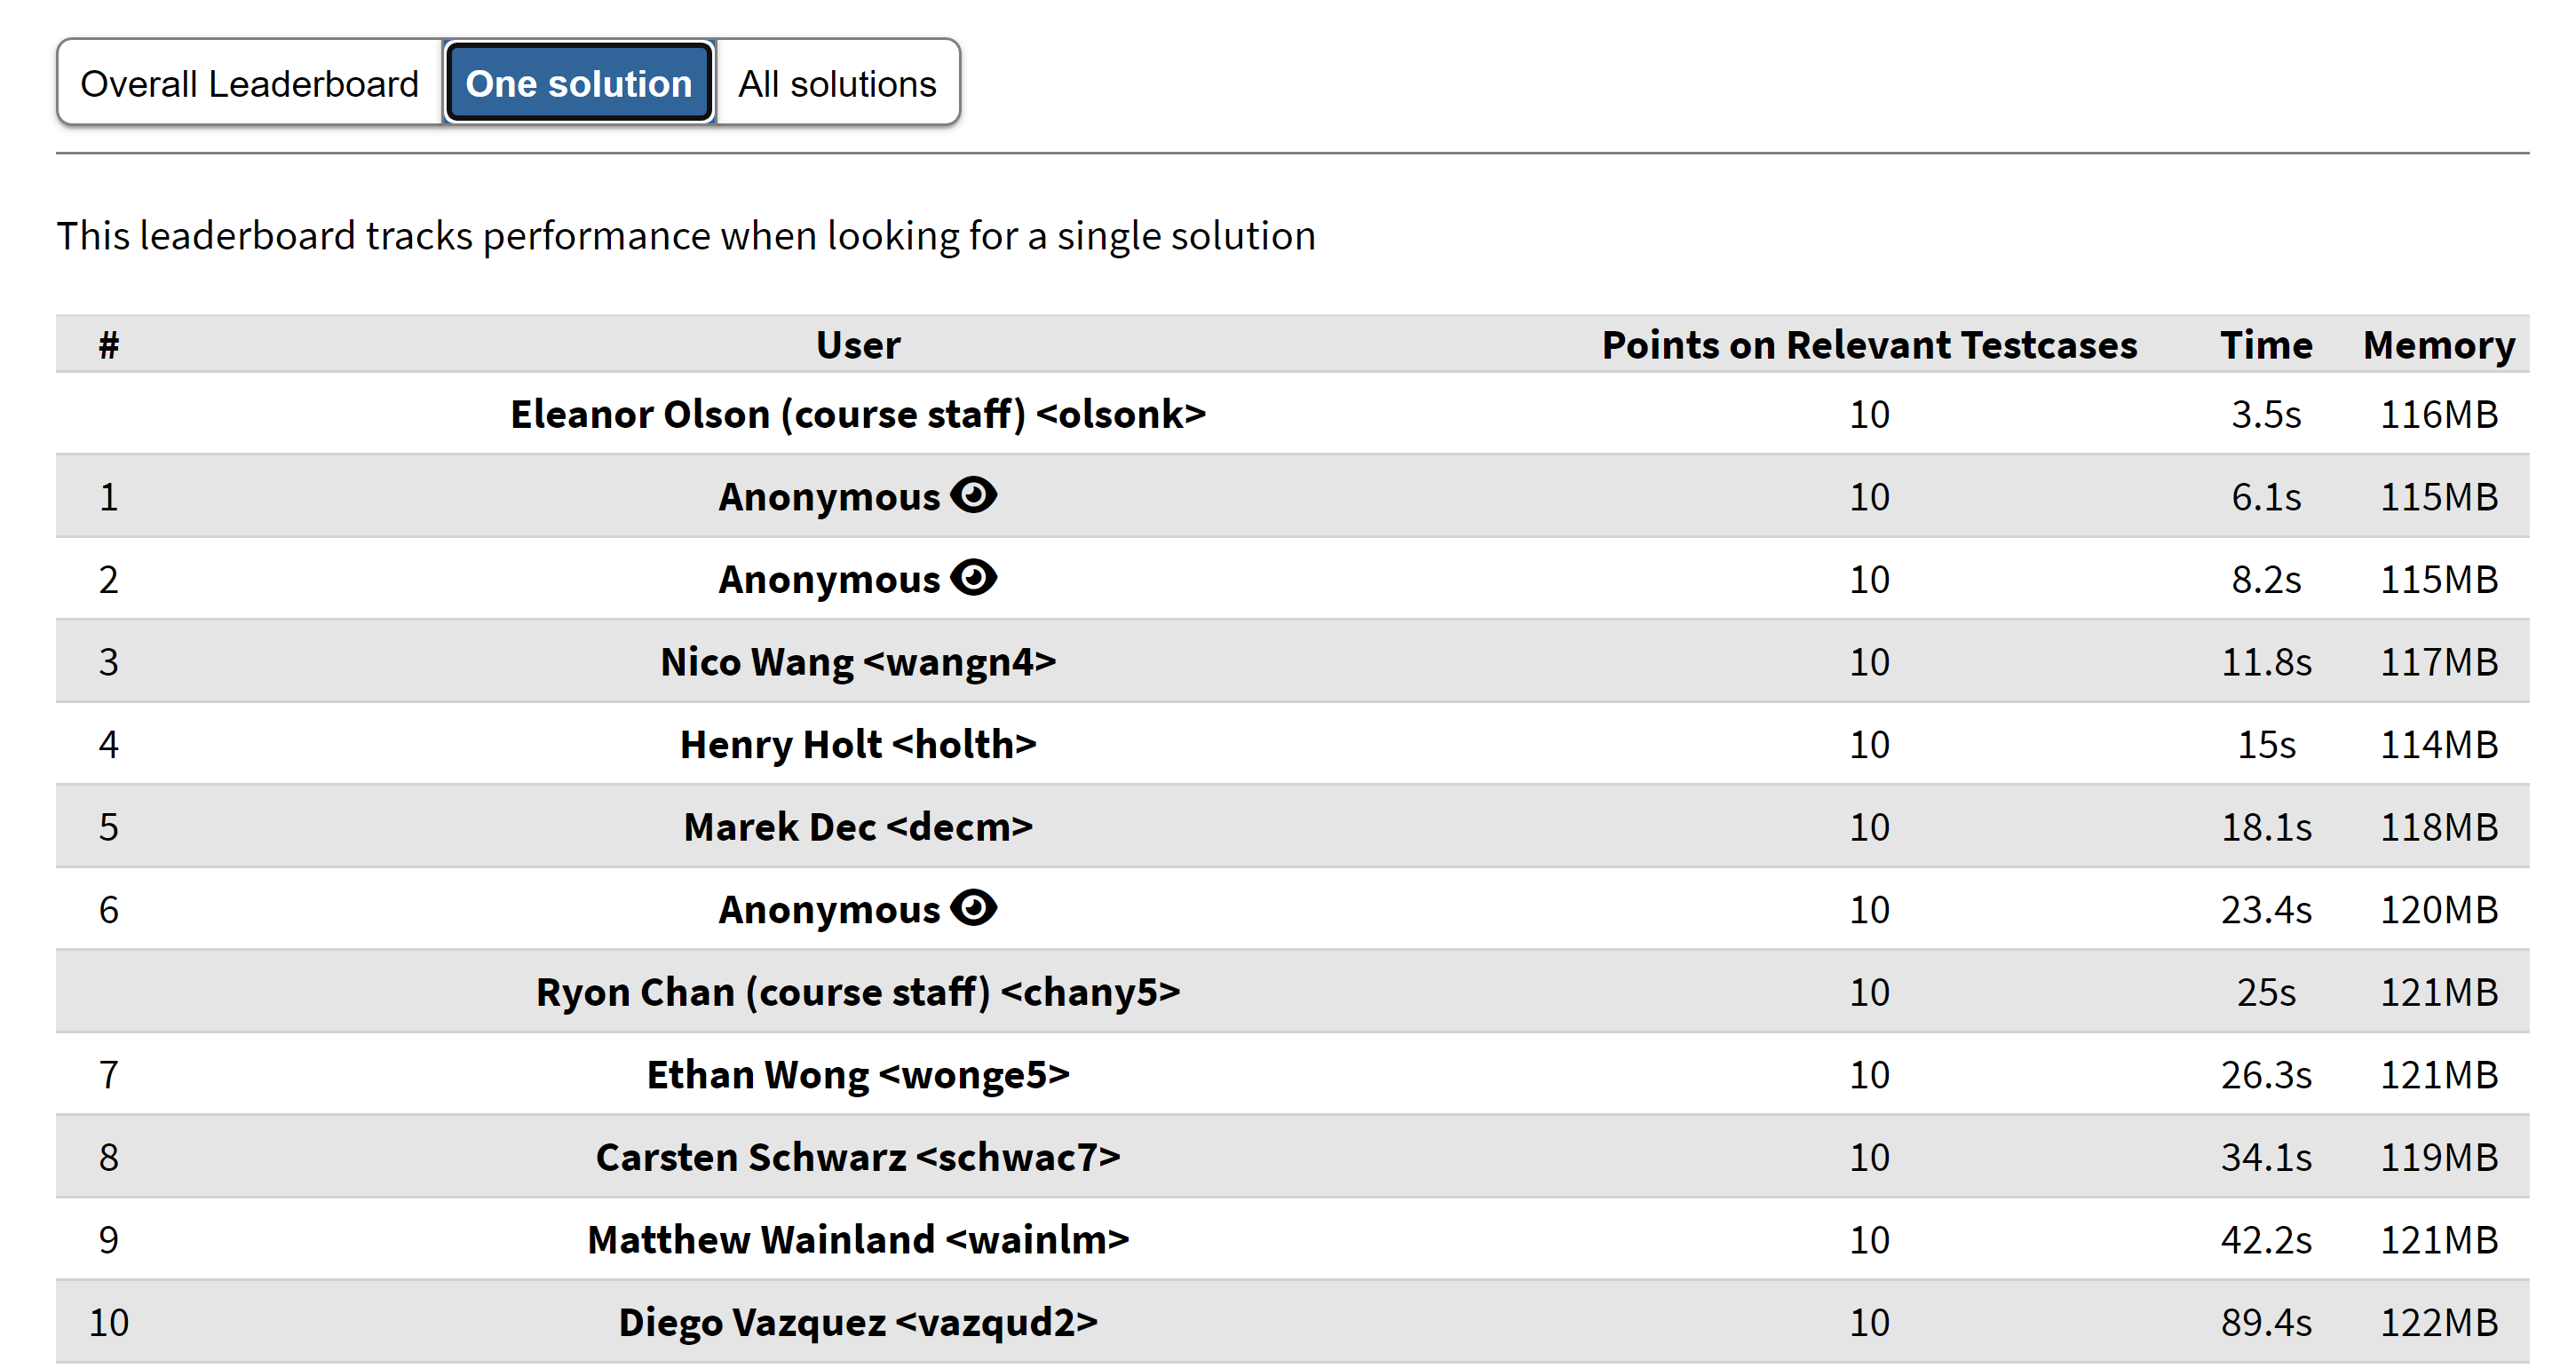Click Diego Vazquez <vazqud2> name
The image size is (2576, 1368).
tap(858, 1322)
